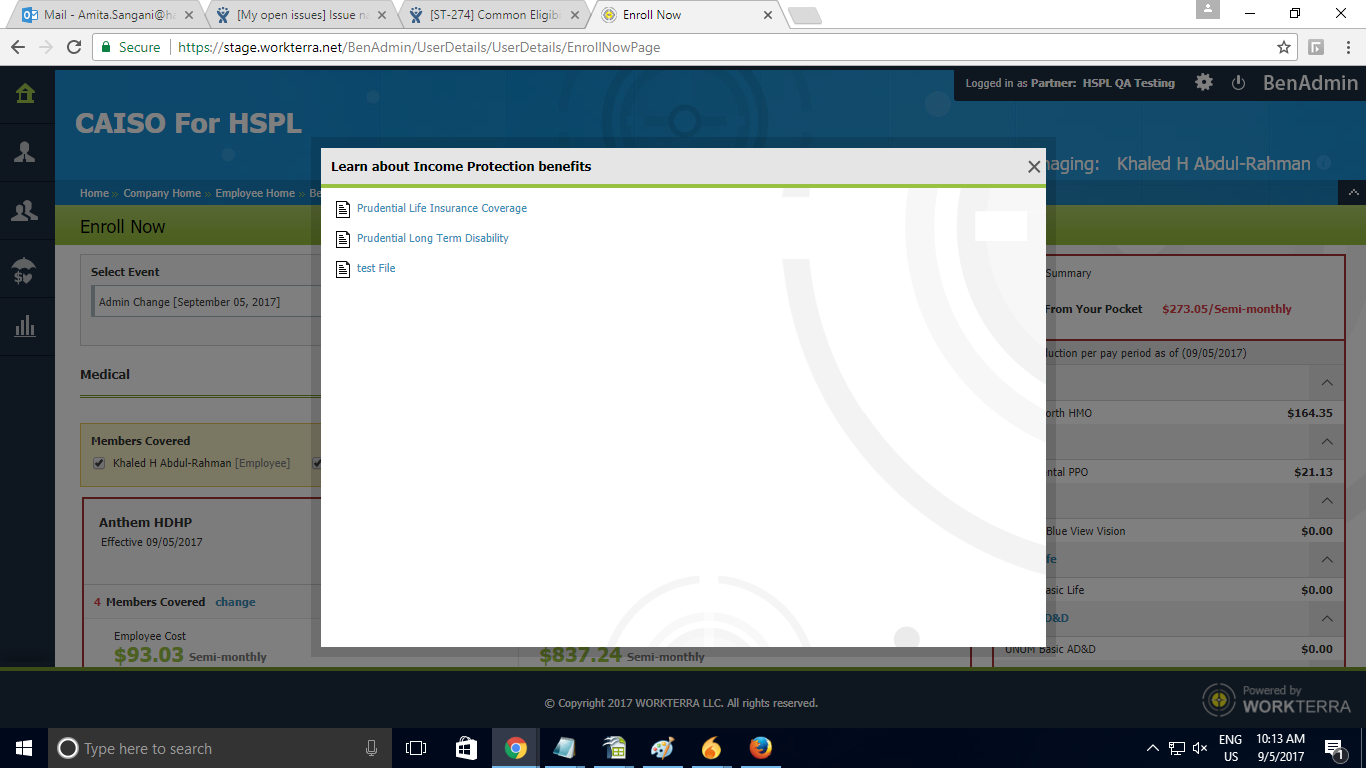1366x768 pixels.
Task: Click document icon beside Prudential Long Term Disability
Action: pyautogui.click(x=344, y=239)
